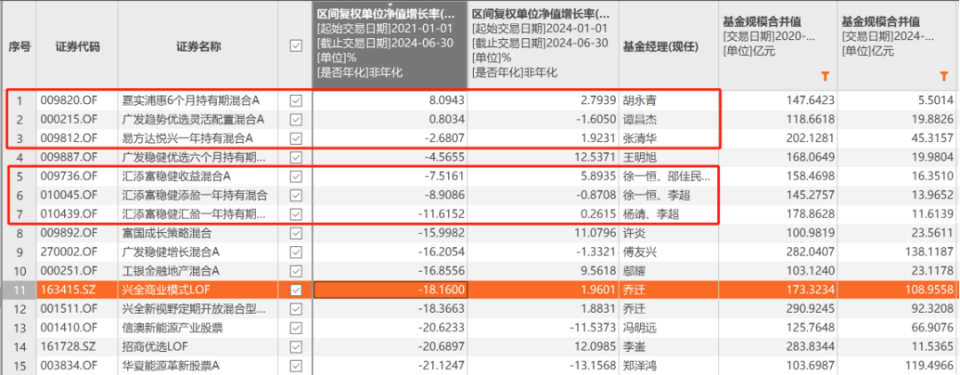Image resolution: width=960 pixels, height=375 pixels.
Task: Select the 2024 growth rate column header
Action: (x=544, y=42)
